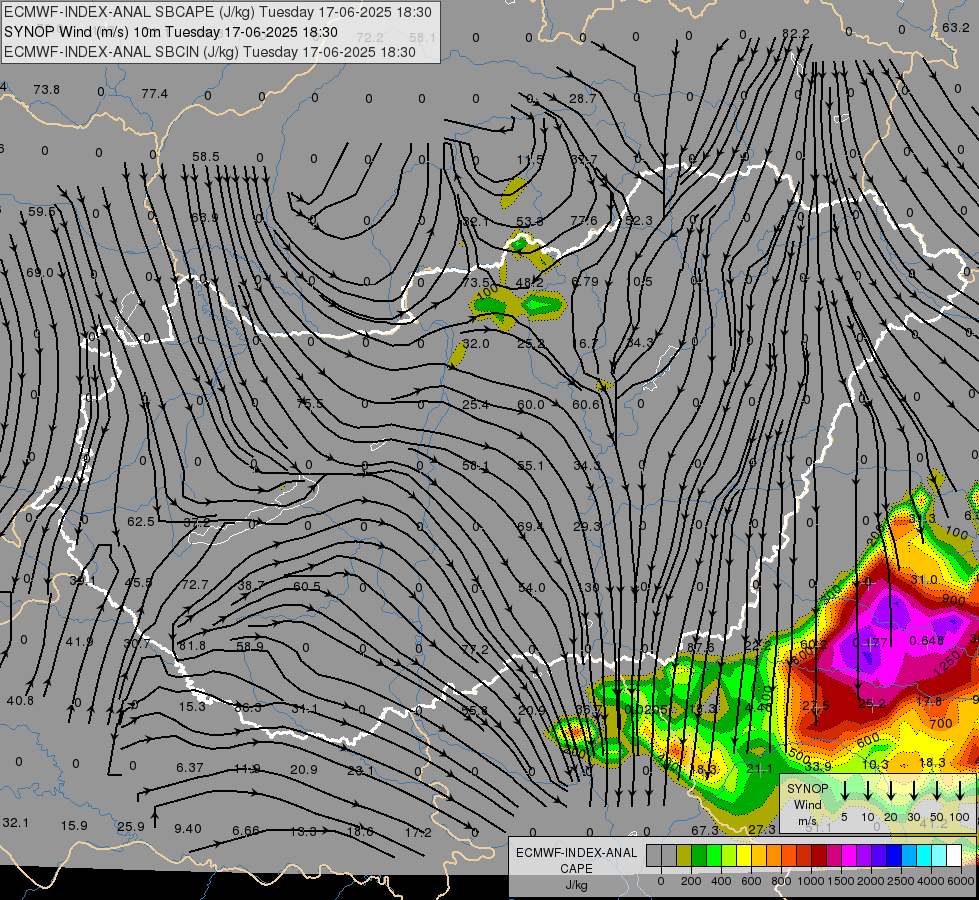Click the '27.5' value in dark red area
Viewport: 979px width, 900px height.
point(816,705)
